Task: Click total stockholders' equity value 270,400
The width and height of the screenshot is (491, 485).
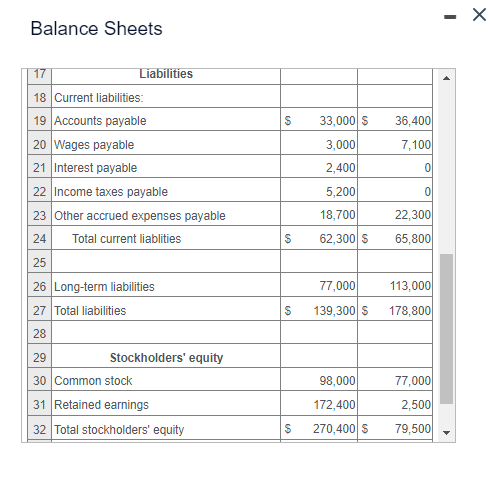Action: click(334, 429)
